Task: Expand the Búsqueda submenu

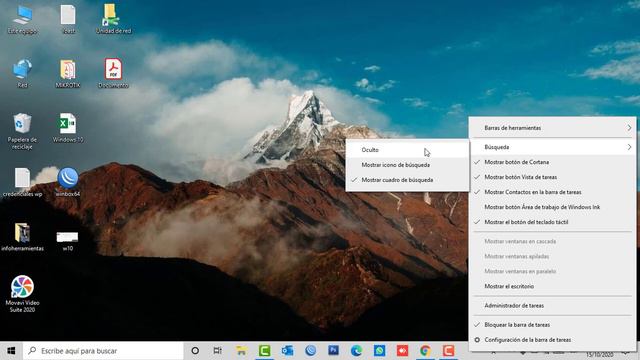Action: (x=553, y=147)
